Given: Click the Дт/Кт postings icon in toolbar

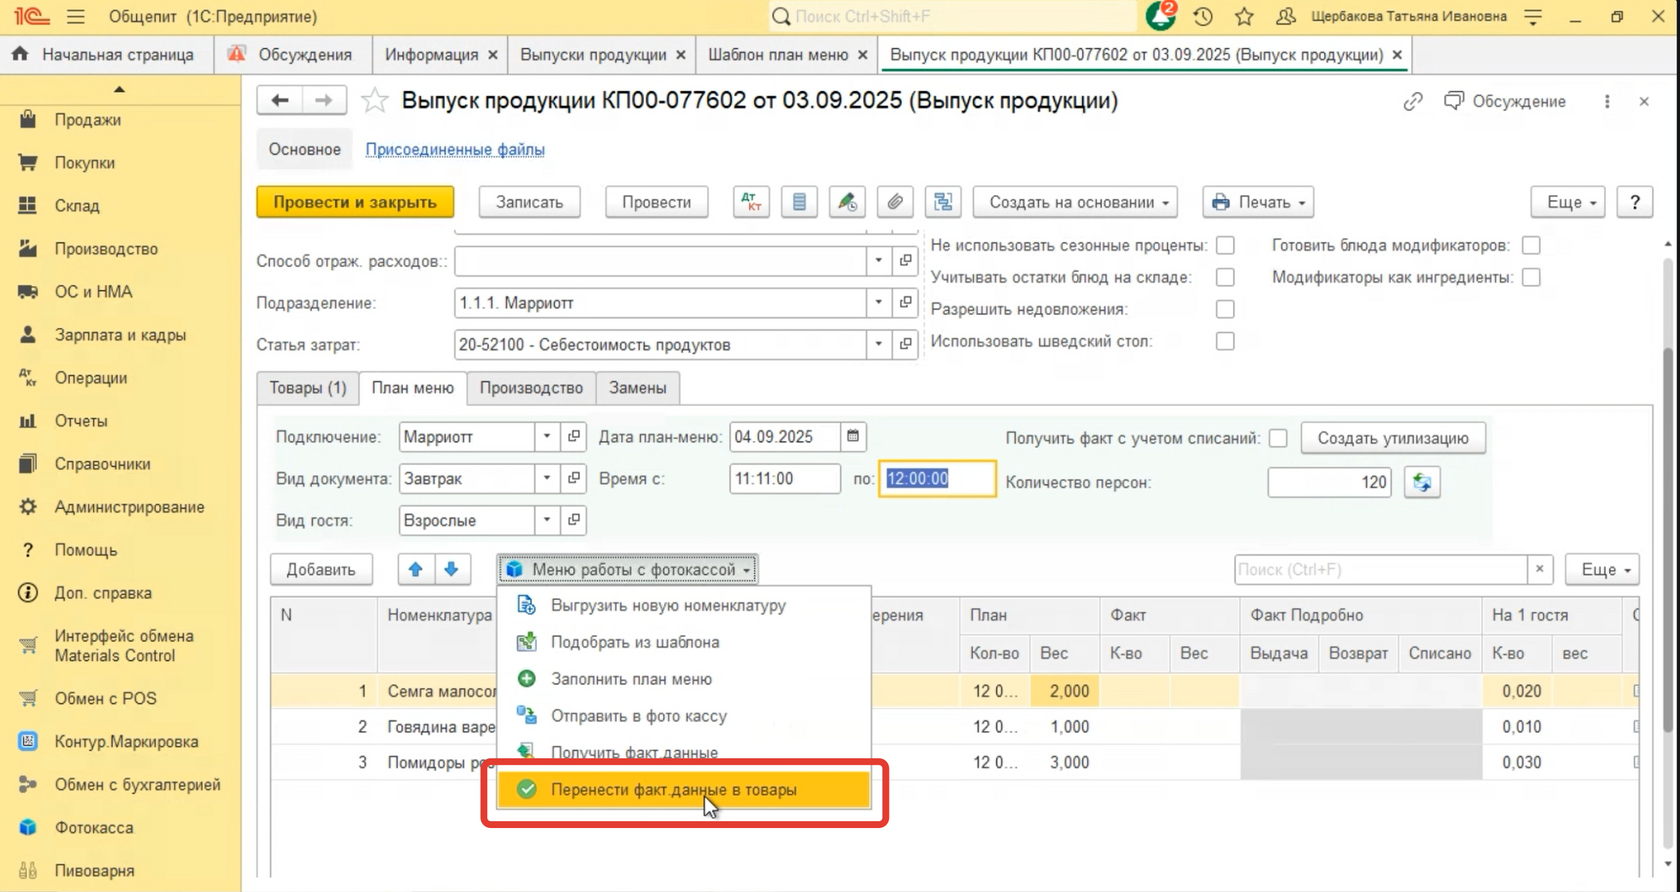Looking at the screenshot, I should click(x=751, y=202).
